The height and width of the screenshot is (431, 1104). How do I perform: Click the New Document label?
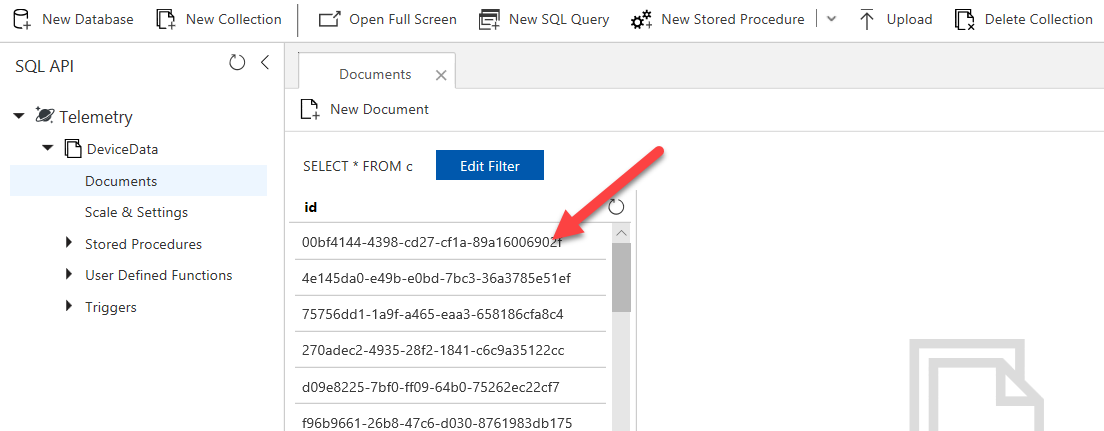pos(380,109)
